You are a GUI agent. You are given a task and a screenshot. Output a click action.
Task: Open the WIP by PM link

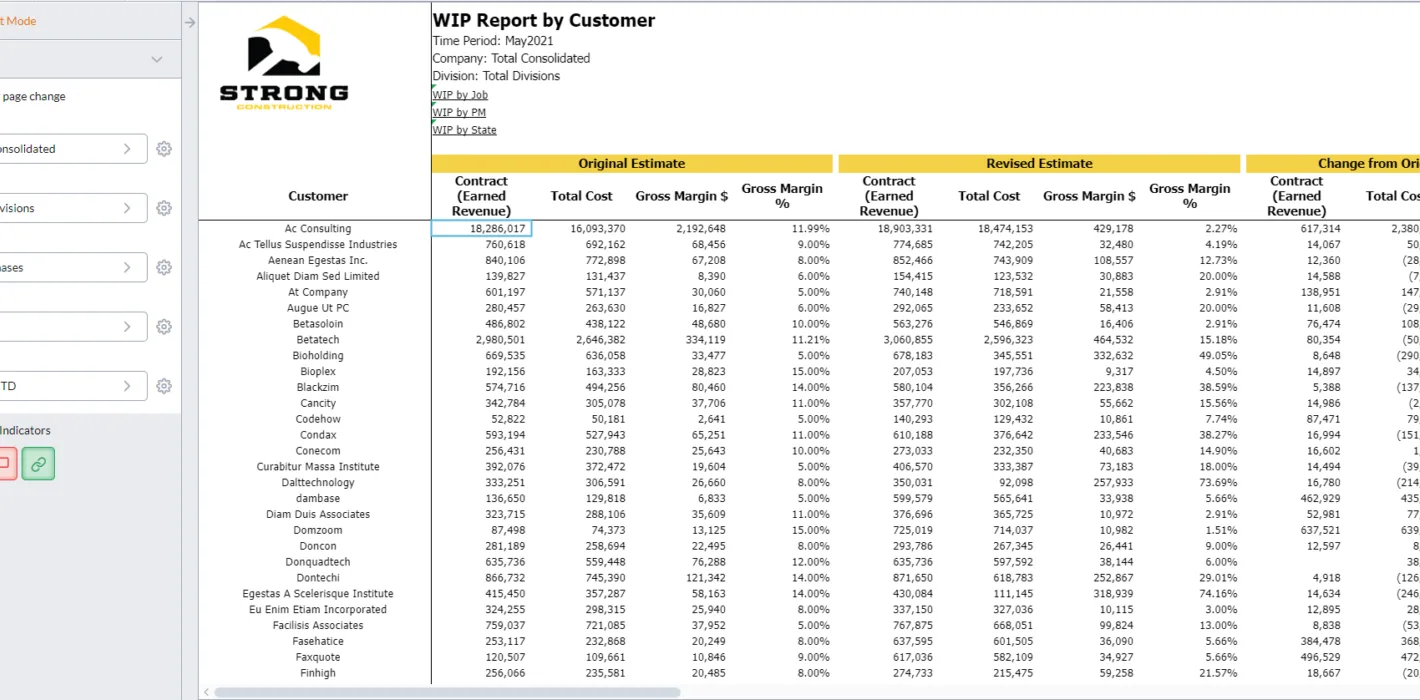pyautogui.click(x=459, y=113)
